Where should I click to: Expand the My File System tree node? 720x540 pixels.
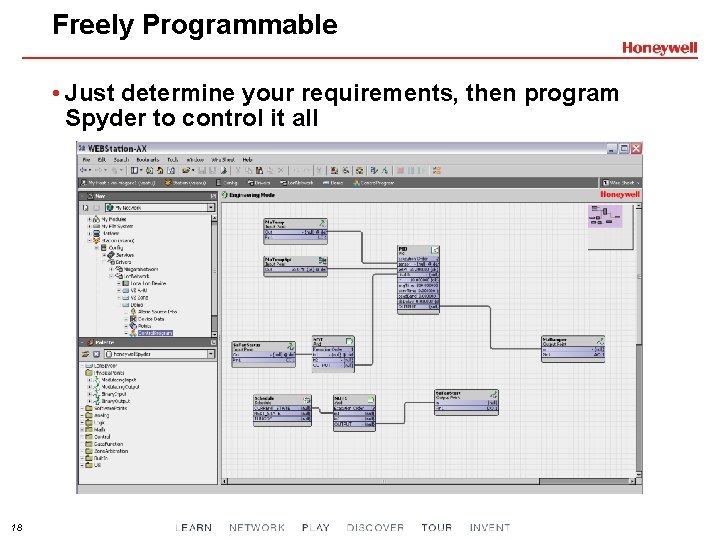click(90, 226)
